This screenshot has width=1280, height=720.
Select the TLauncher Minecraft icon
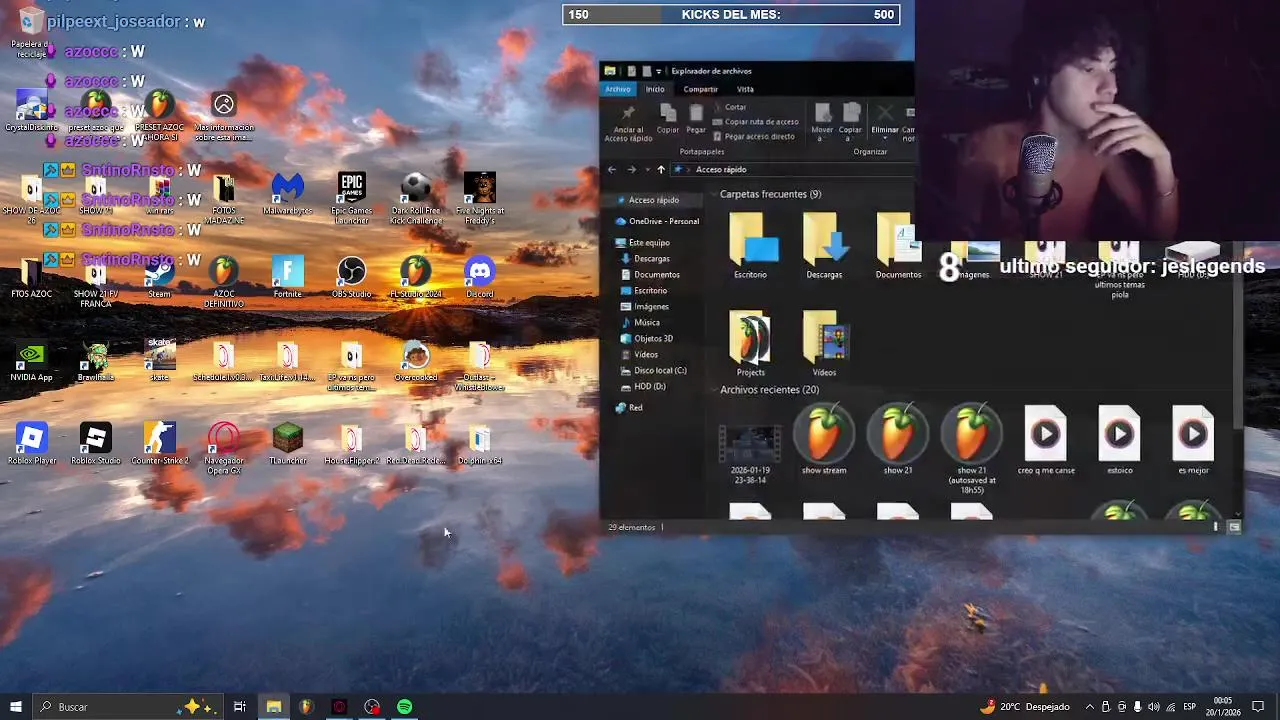coord(287,444)
